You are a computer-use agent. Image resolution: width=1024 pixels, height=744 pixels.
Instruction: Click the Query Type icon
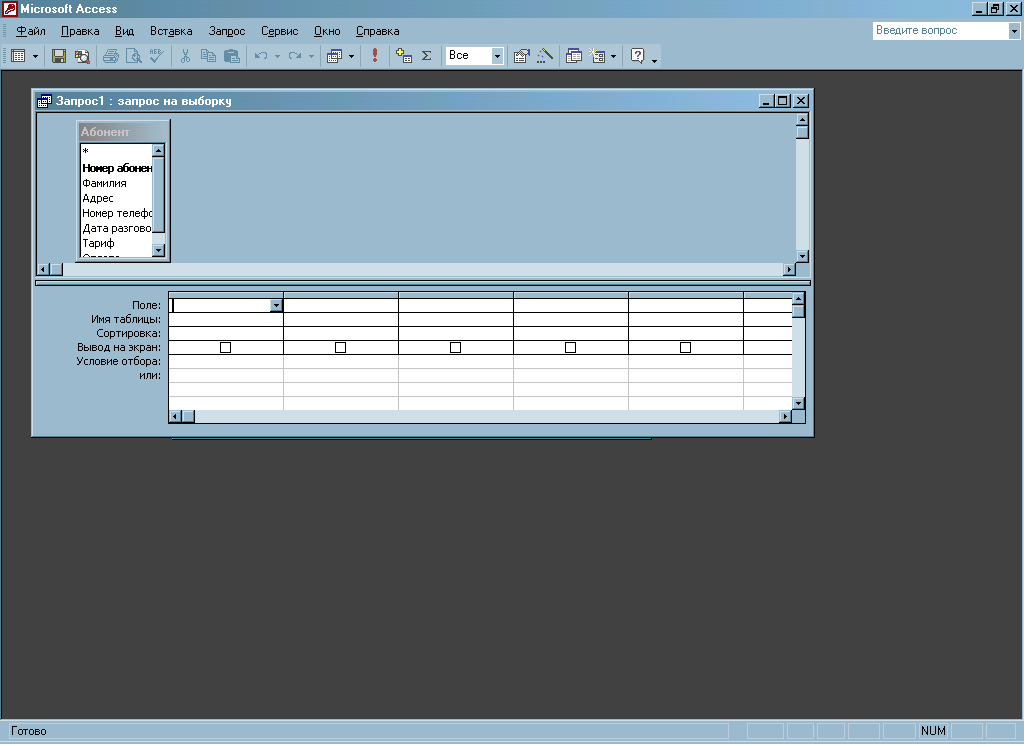[x=334, y=56]
